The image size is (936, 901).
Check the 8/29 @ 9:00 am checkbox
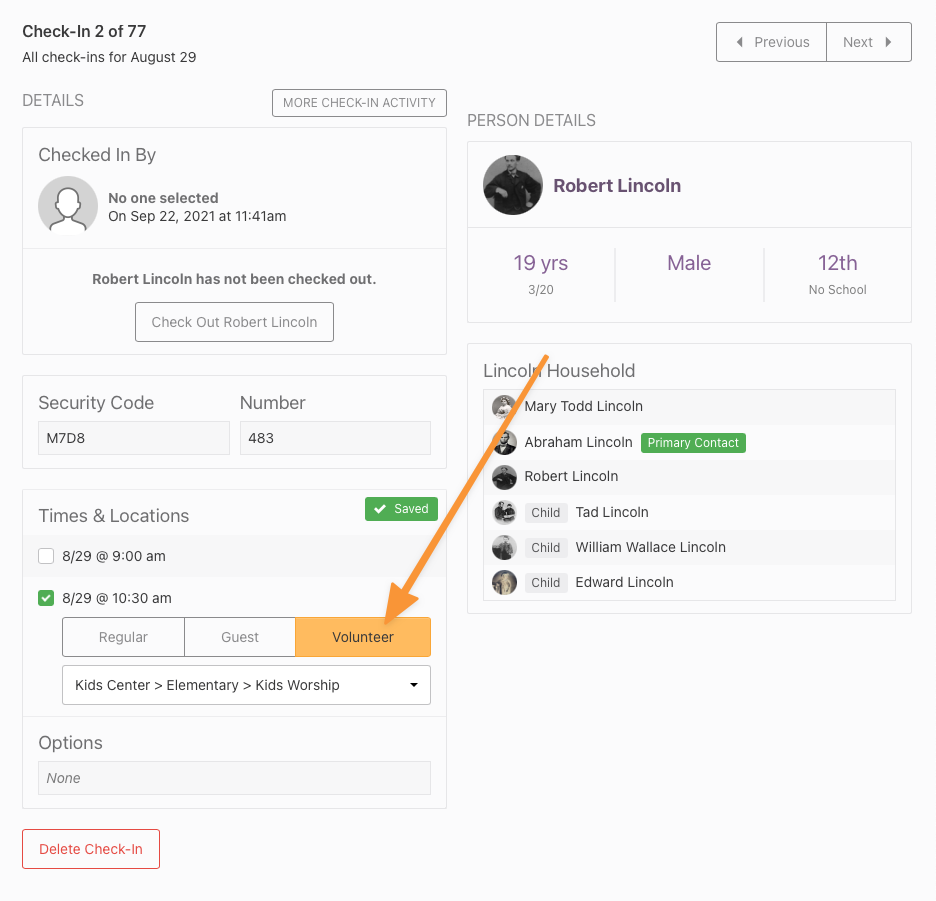click(46, 556)
